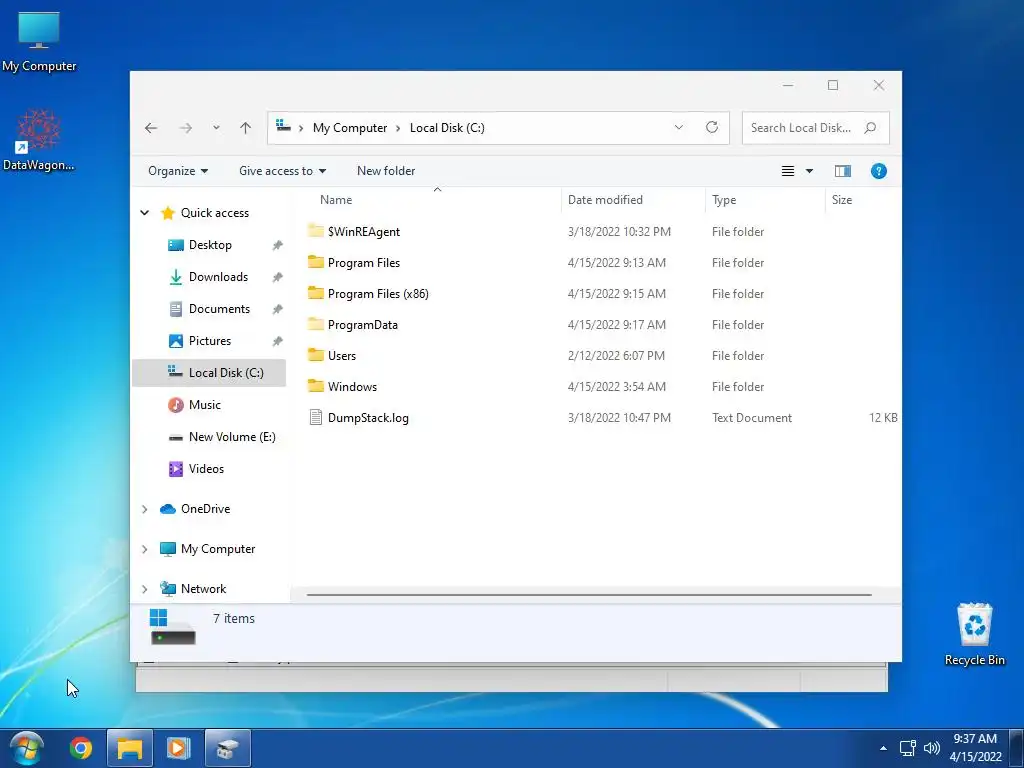Image resolution: width=1024 pixels, height=768 pixels.
Task: Open Documents in the sidebar
Action: 219,309
